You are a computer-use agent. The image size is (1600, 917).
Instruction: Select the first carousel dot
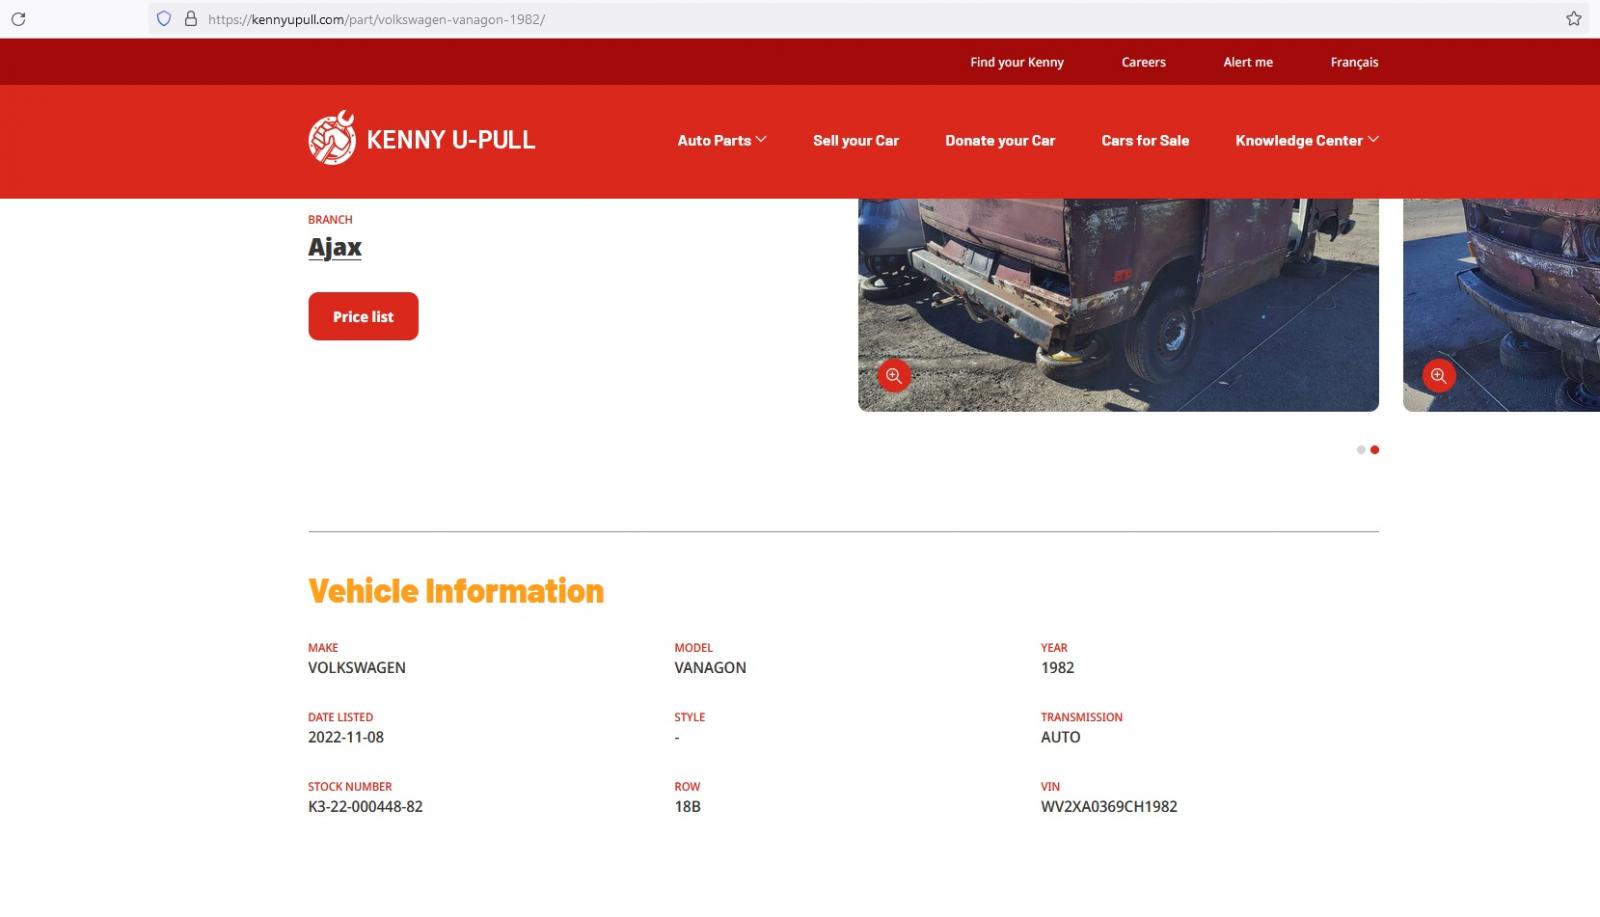pyautogui.click(x=1361, y=450)
